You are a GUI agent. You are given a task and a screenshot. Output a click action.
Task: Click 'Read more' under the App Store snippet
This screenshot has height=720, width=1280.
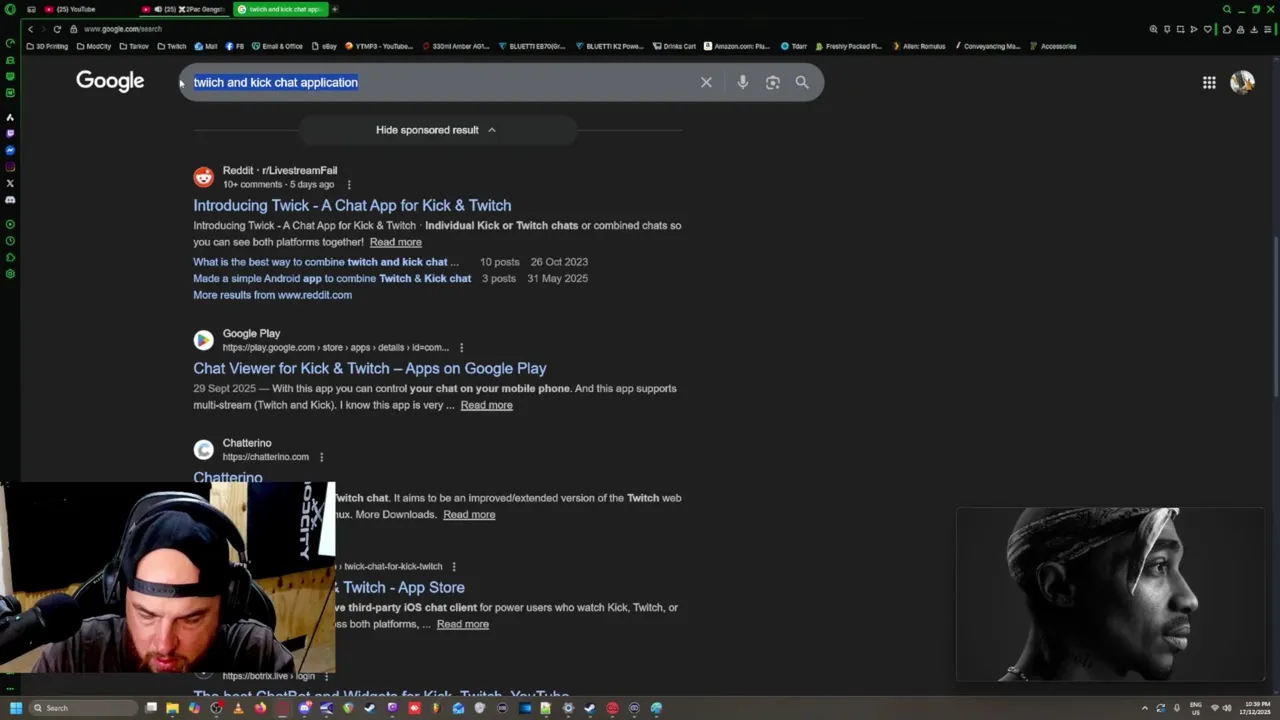click(462, 624)
